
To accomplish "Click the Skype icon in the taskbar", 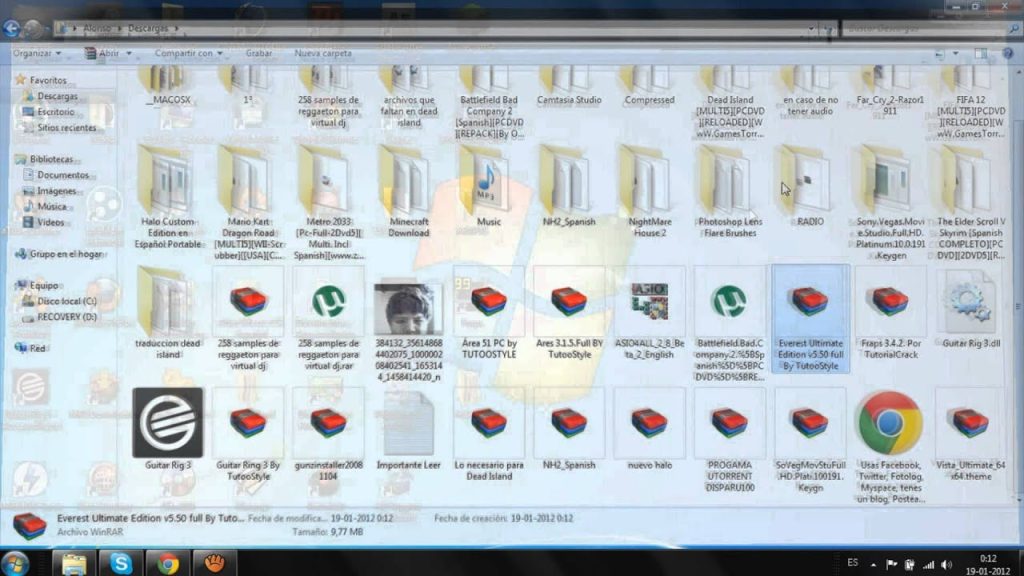I will tap(121, 562).
